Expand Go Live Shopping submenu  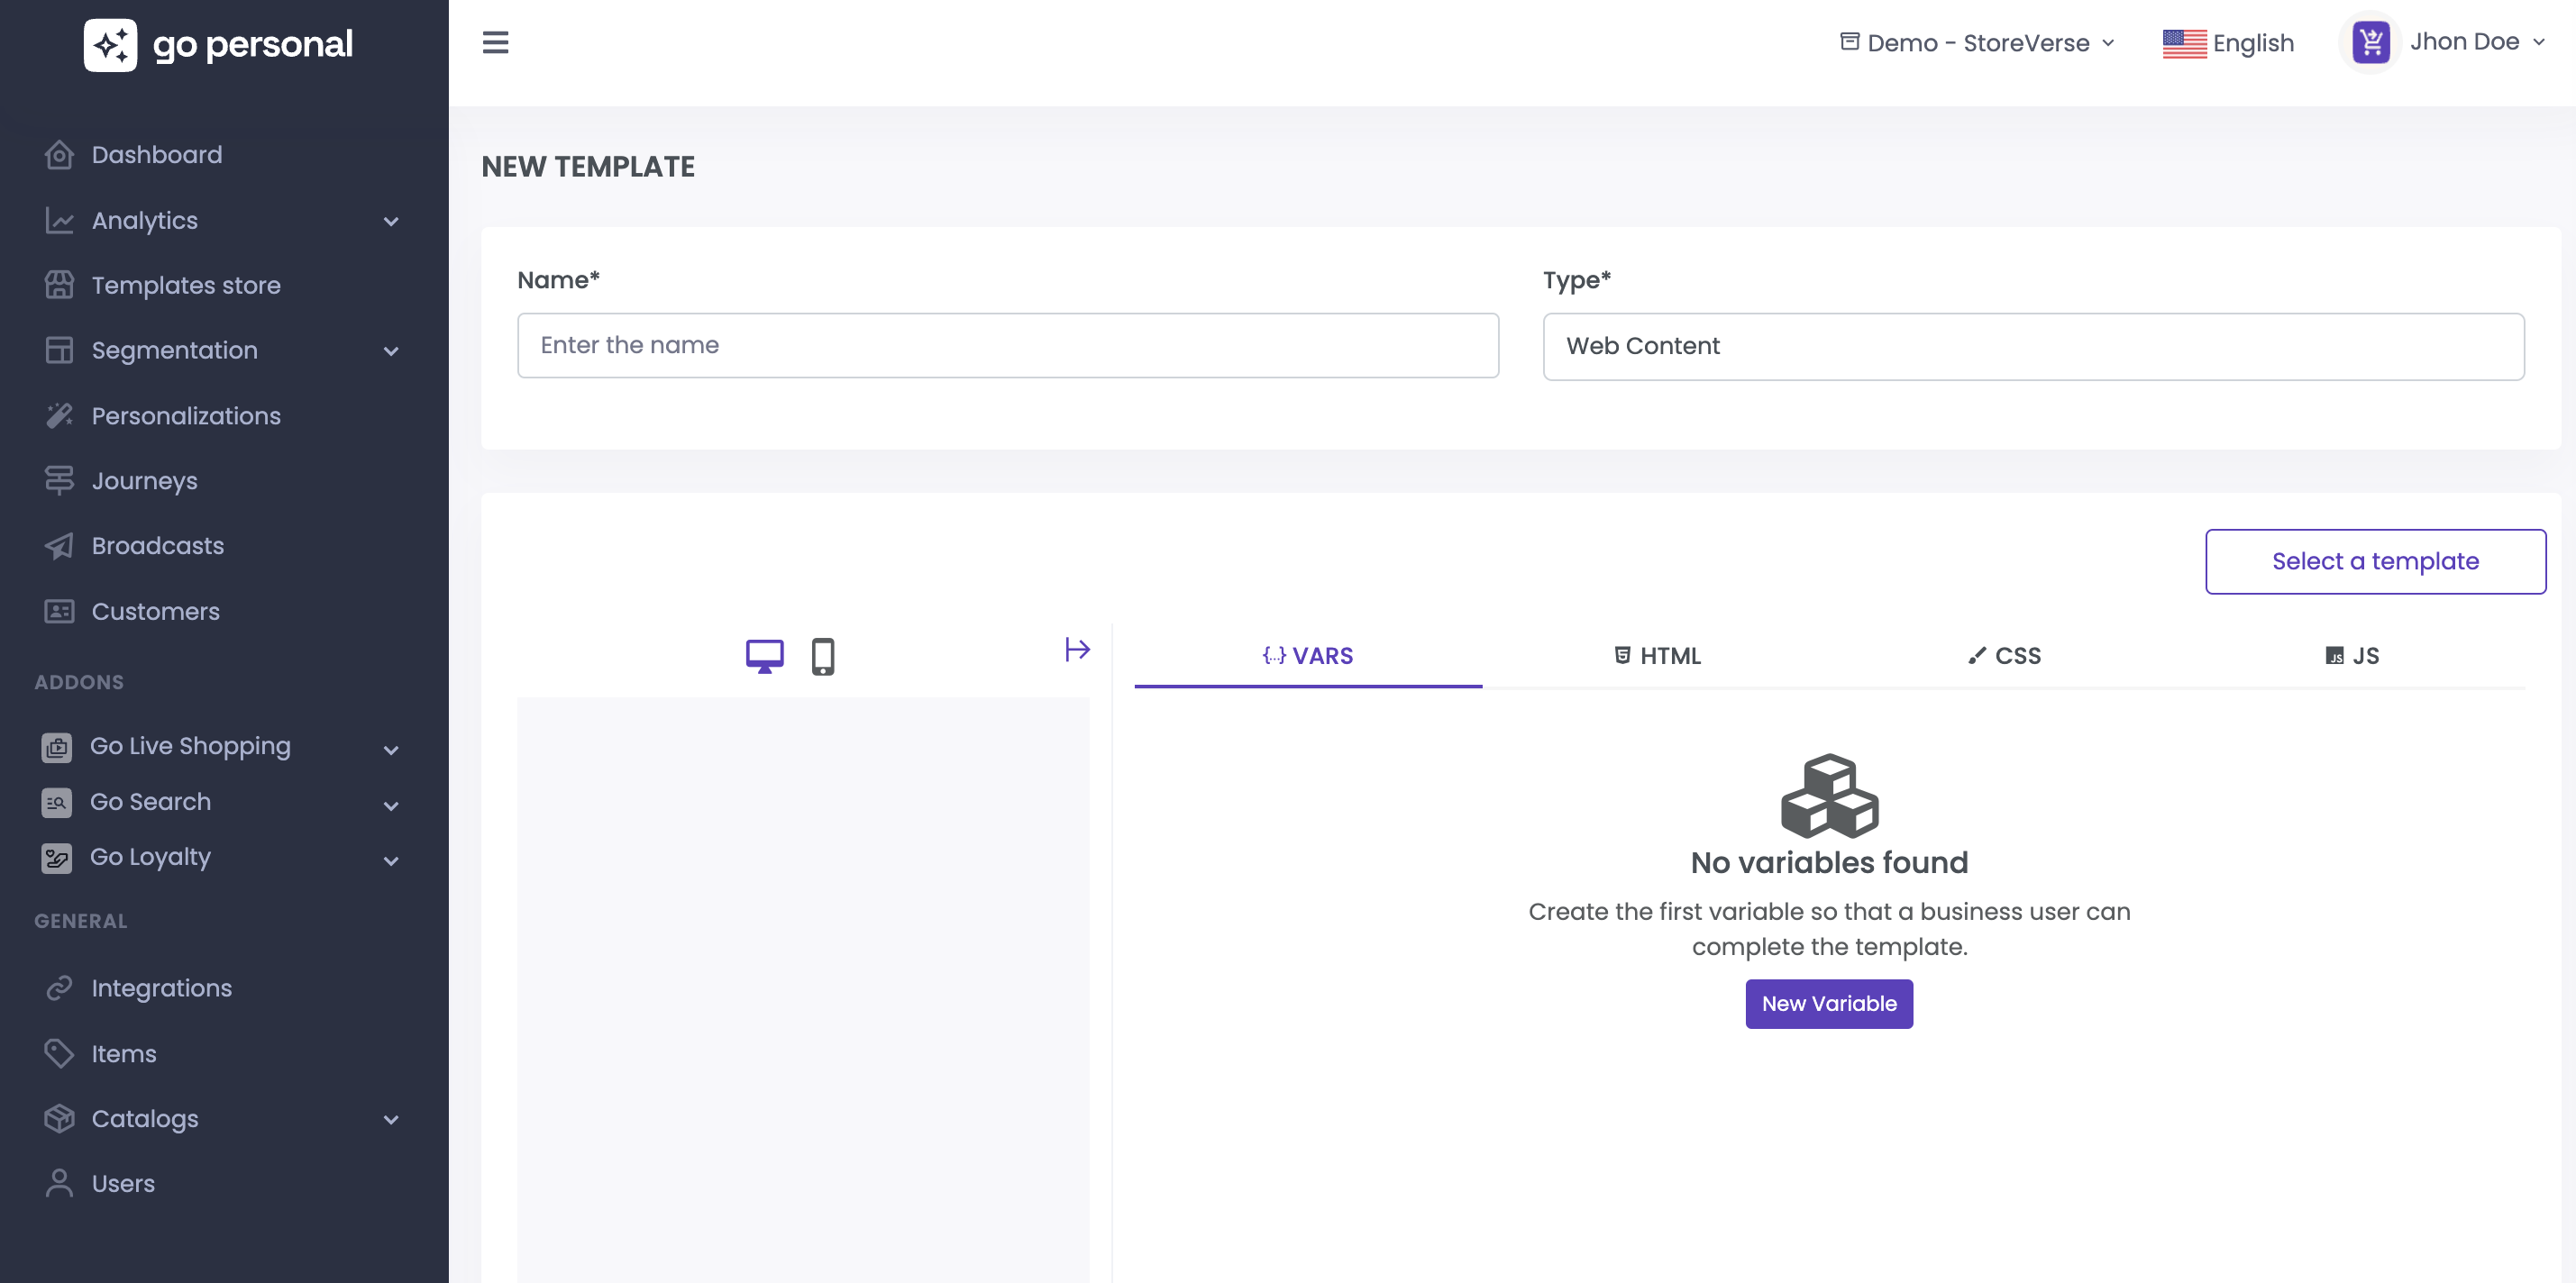pyautogui.click(x=391, y=749)
